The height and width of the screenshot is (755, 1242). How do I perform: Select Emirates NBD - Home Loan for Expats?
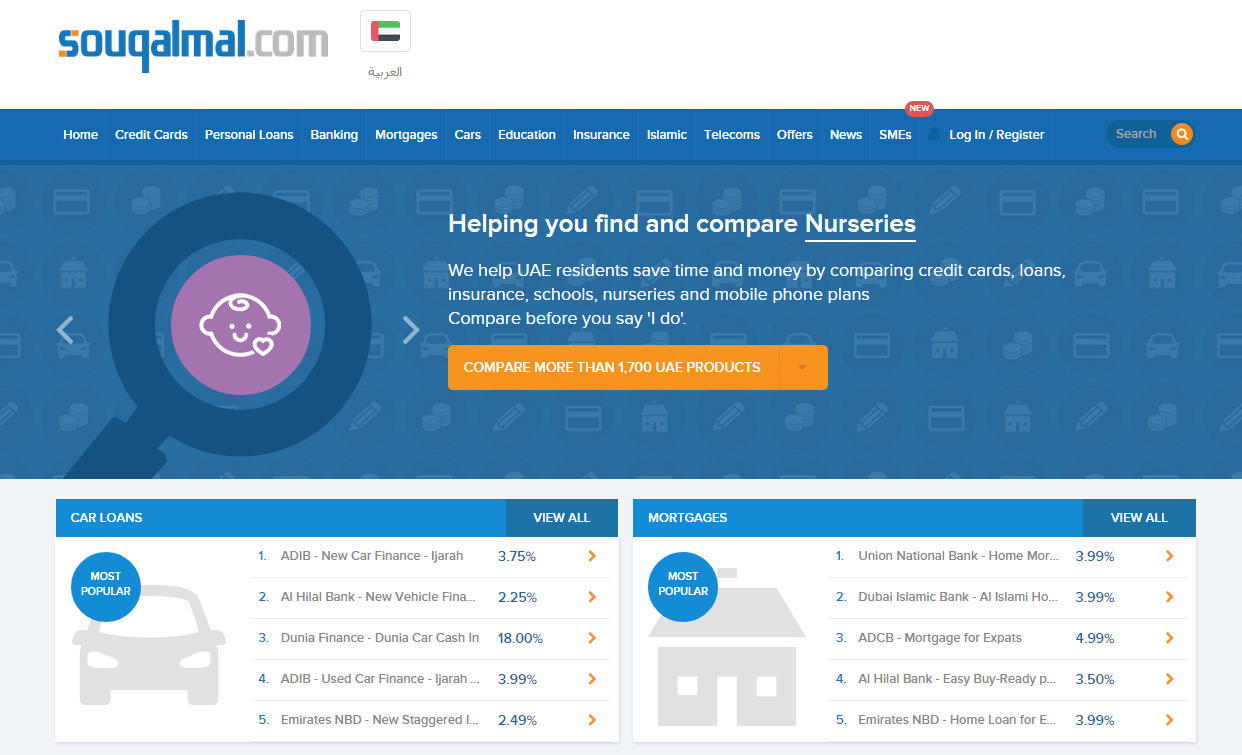point(957,720)
